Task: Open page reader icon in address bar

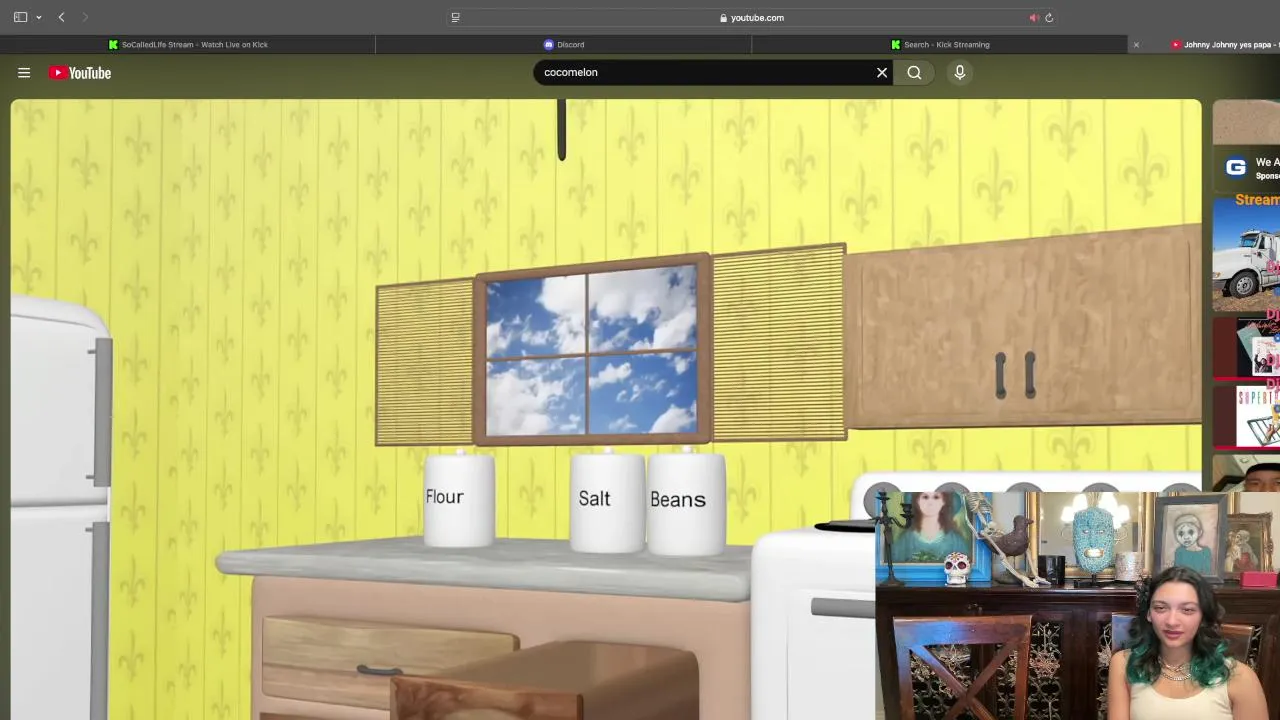Action: (x=455, y=17)
